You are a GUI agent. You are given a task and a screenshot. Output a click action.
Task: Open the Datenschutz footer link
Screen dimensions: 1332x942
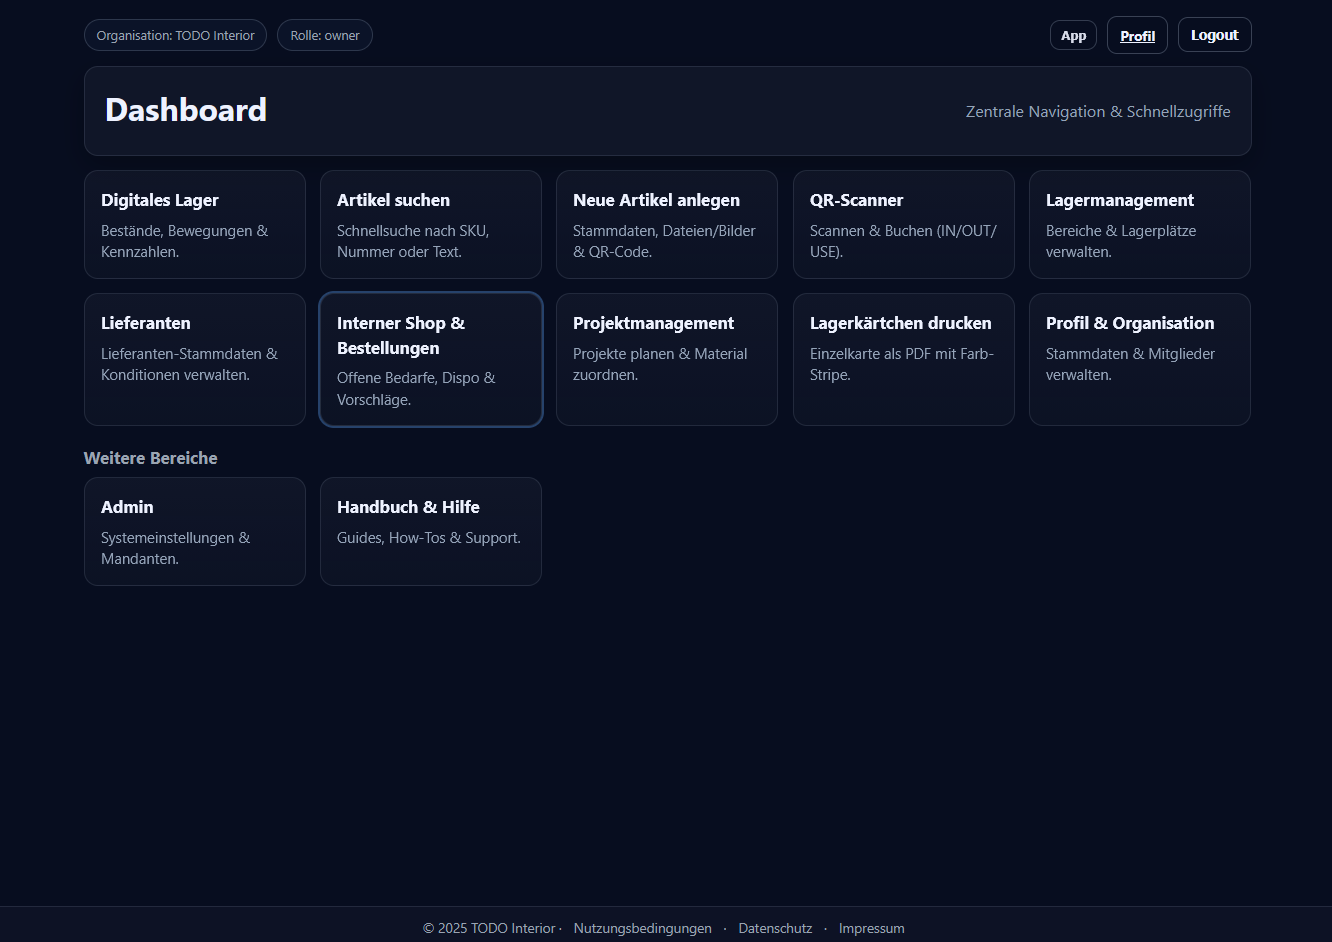(x=775, y=928)
